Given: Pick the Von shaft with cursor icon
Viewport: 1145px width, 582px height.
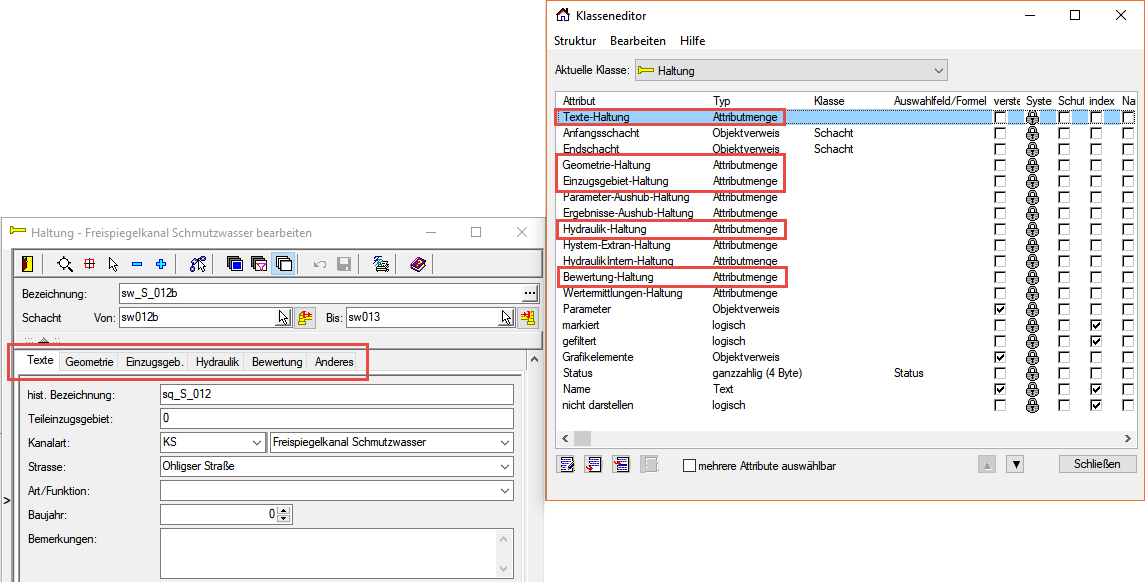Looking at the screenshot, I should point(284,318).
